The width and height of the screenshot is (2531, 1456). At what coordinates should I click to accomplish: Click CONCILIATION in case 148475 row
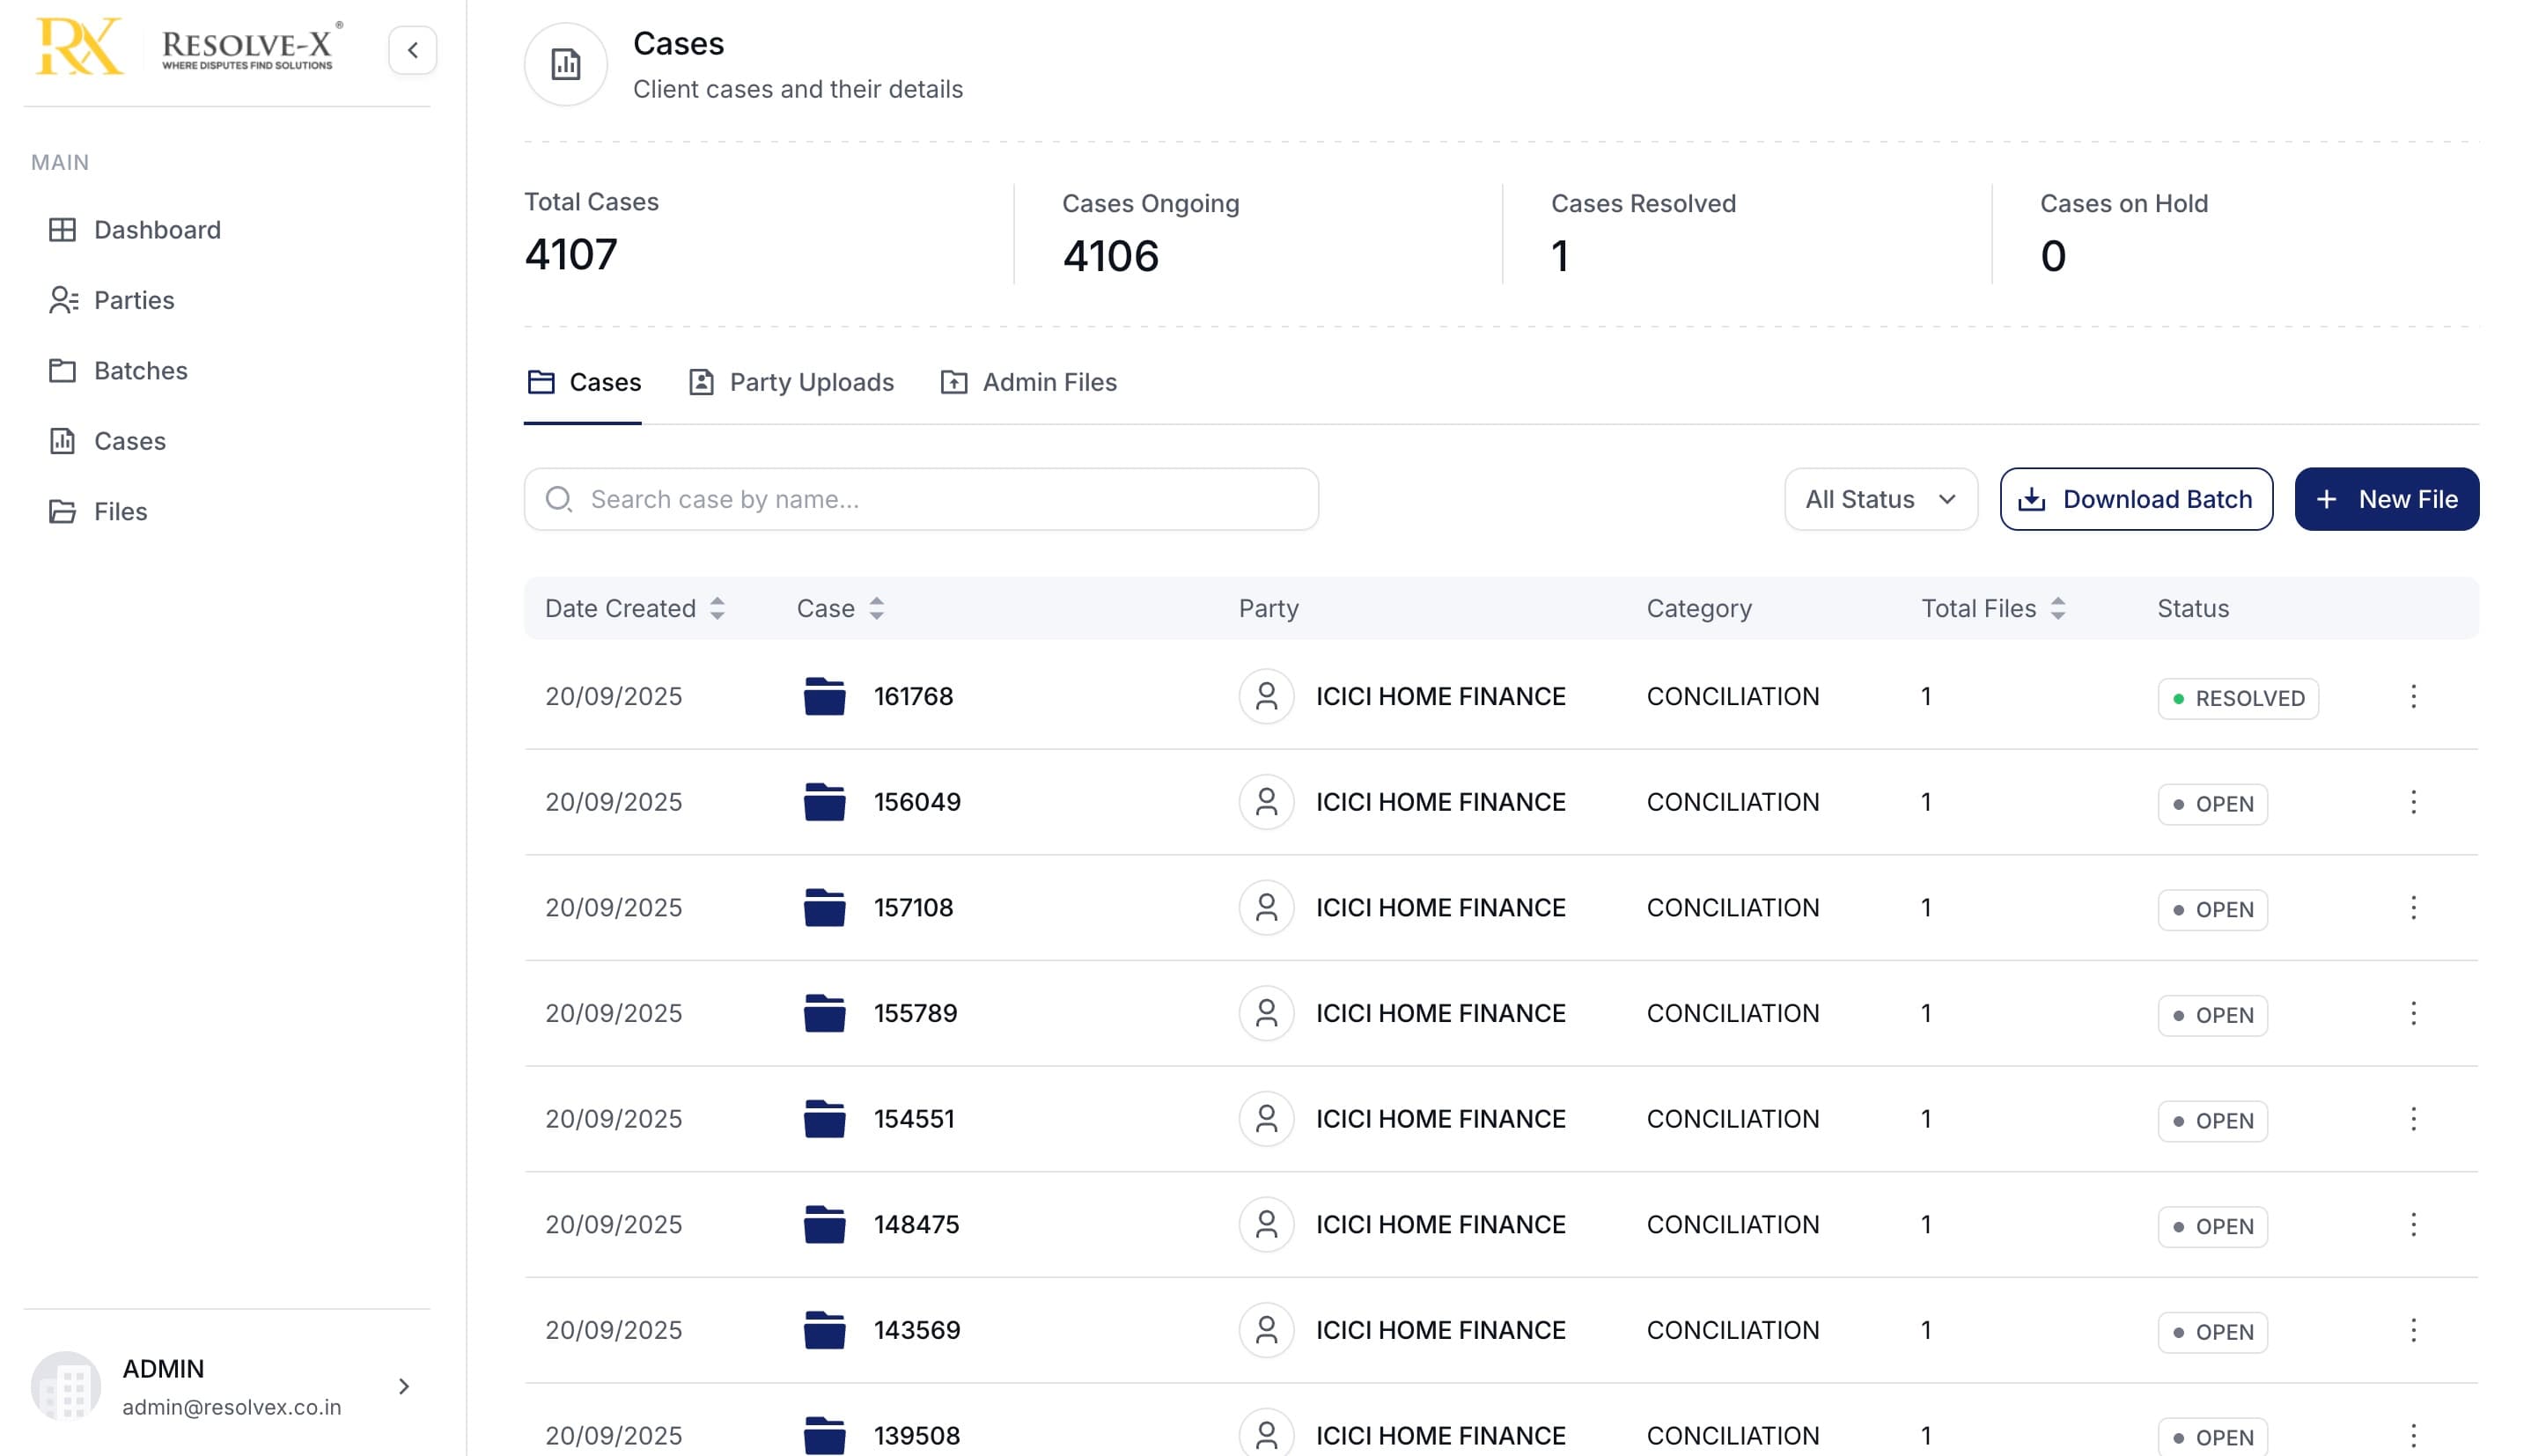coord(1733,1225)
